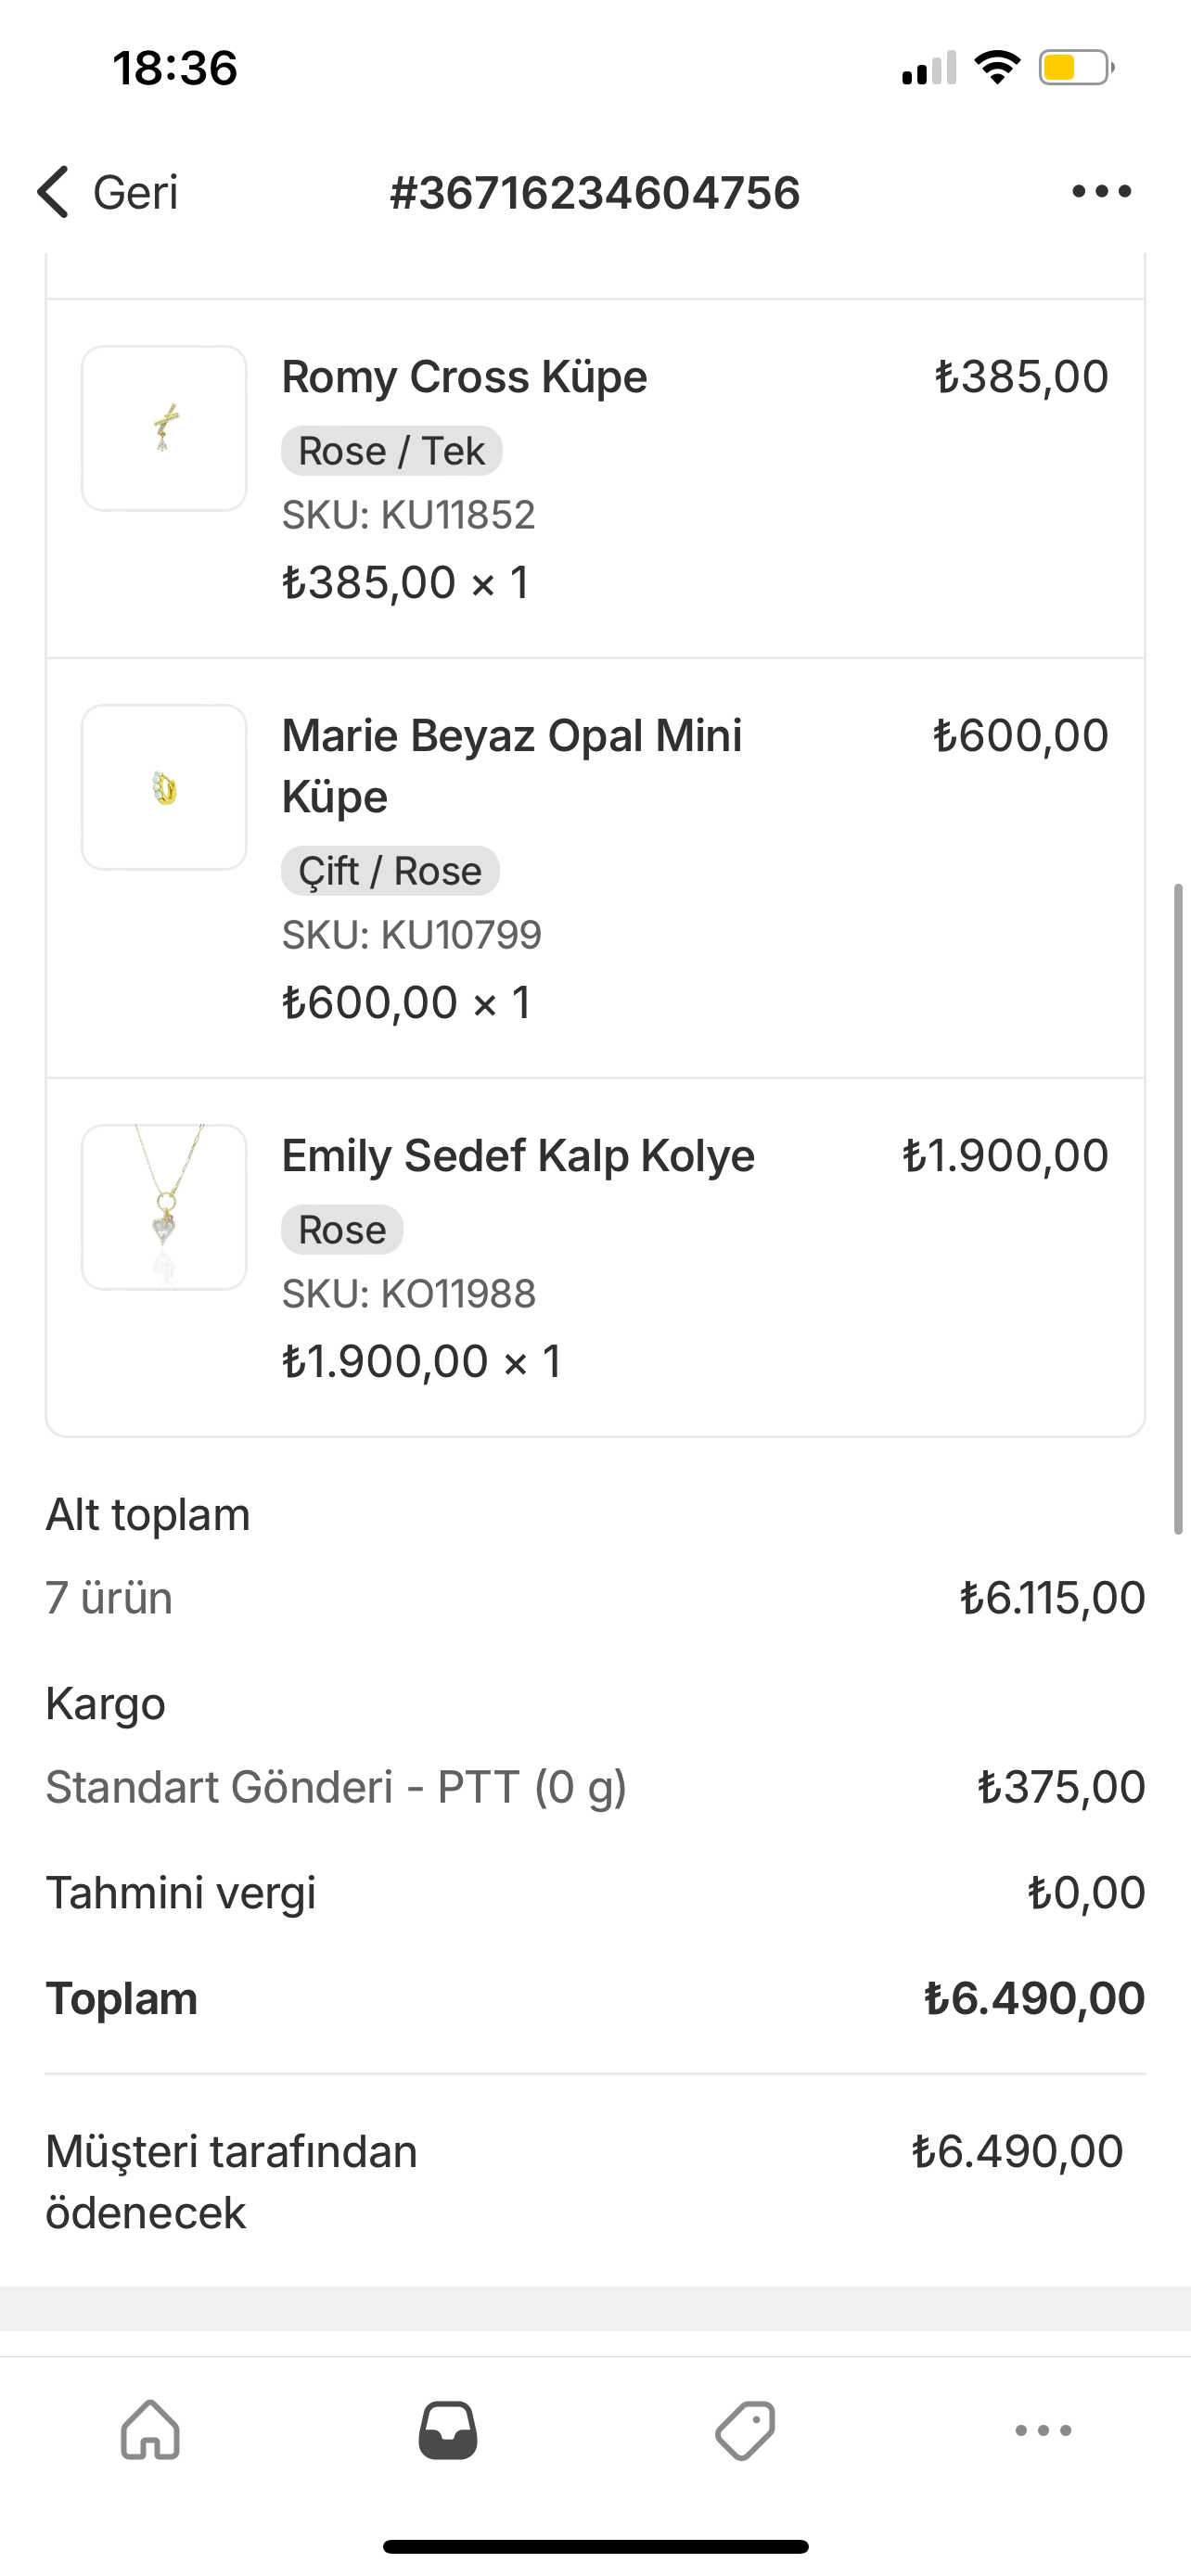Tap the battery indicator icon
The width and height of the screenshot is (1191, 2576).
(x=1076, y=68)
